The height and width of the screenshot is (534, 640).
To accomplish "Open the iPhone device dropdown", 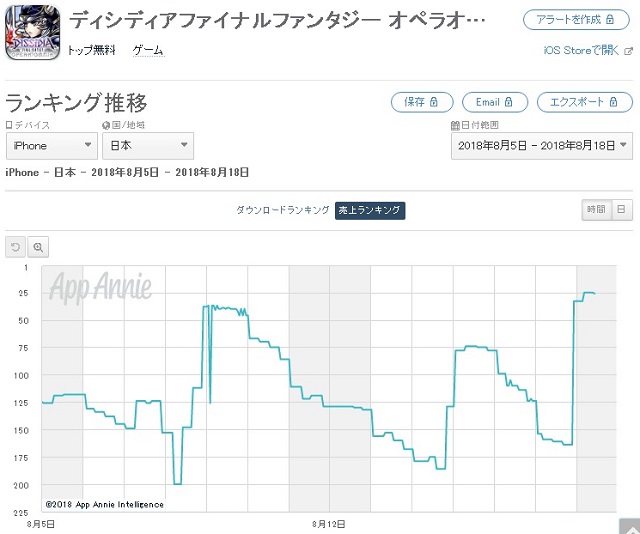I will click(x=52, y=146).
